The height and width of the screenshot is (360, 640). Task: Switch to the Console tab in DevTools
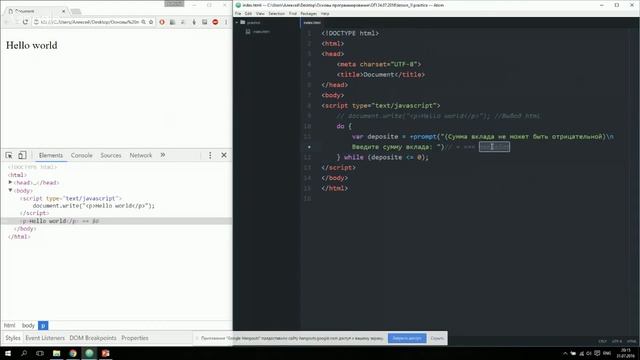coord(82,155)
